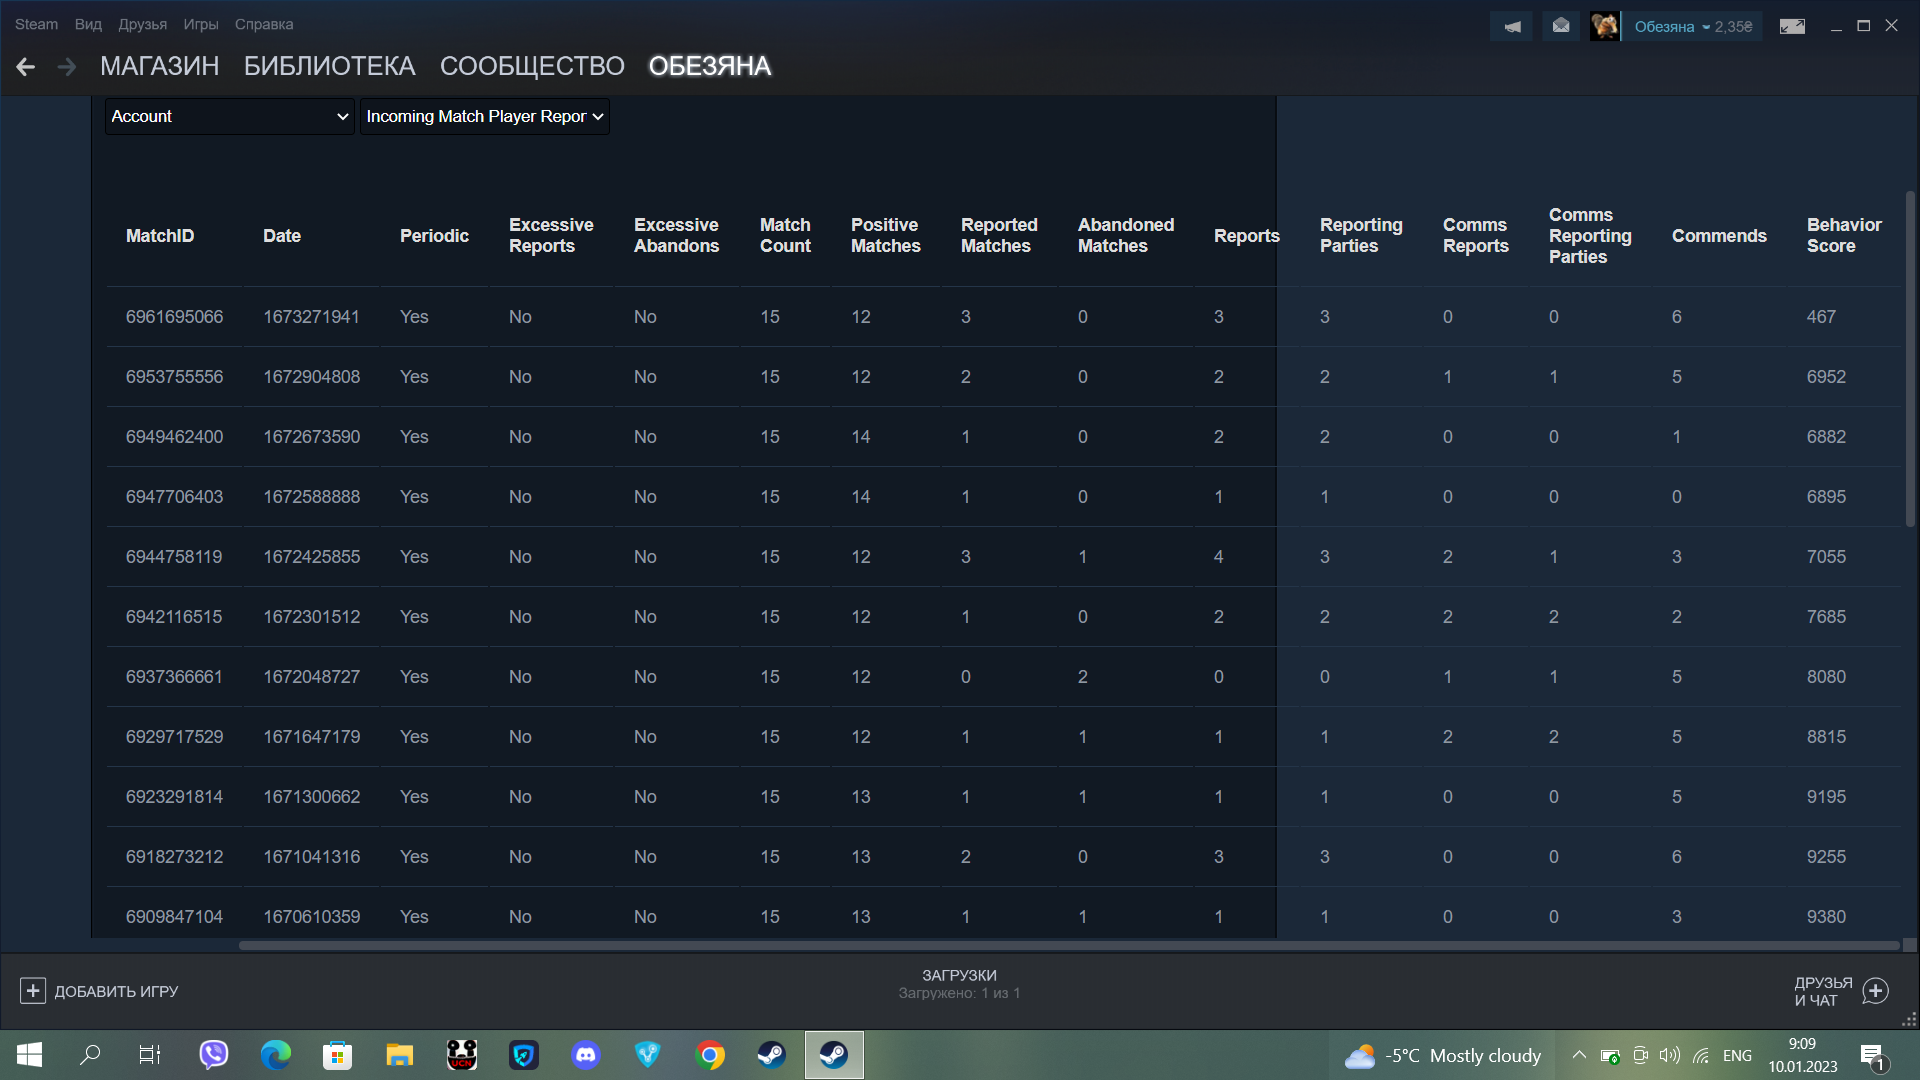Image resolution: width=1920 pixels, height=1080 pixels.
Task: Click the Add Game plus icon
Action: [x=33, y=991]
